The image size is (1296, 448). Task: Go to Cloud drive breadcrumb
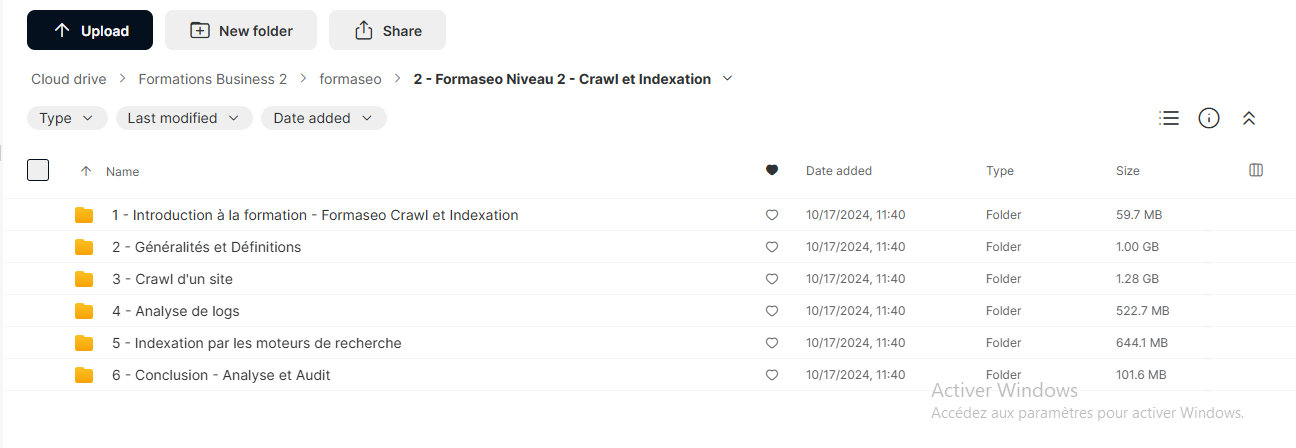click(69, 79)
